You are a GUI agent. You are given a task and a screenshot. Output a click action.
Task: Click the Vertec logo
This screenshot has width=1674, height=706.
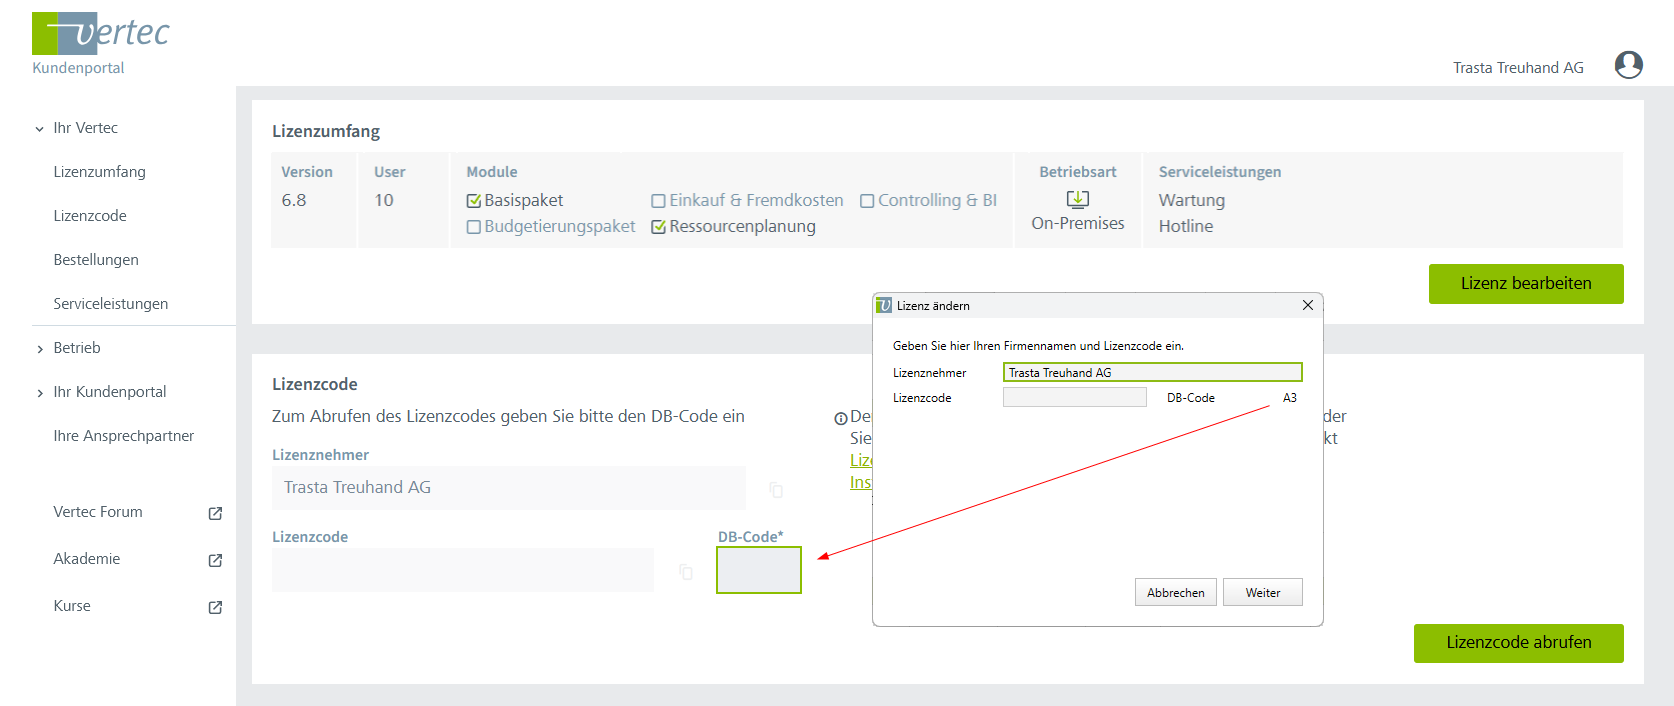[101, 34]
